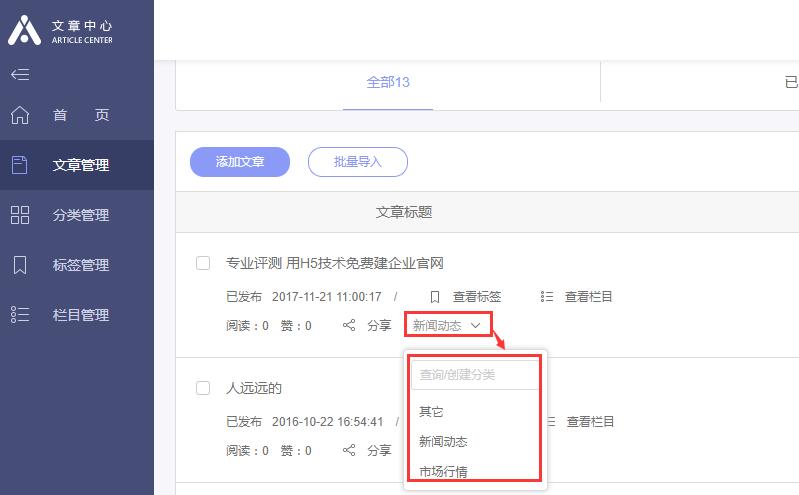
Task: Open the 新闻动态 category dropdown
Action: pos(448,325)
